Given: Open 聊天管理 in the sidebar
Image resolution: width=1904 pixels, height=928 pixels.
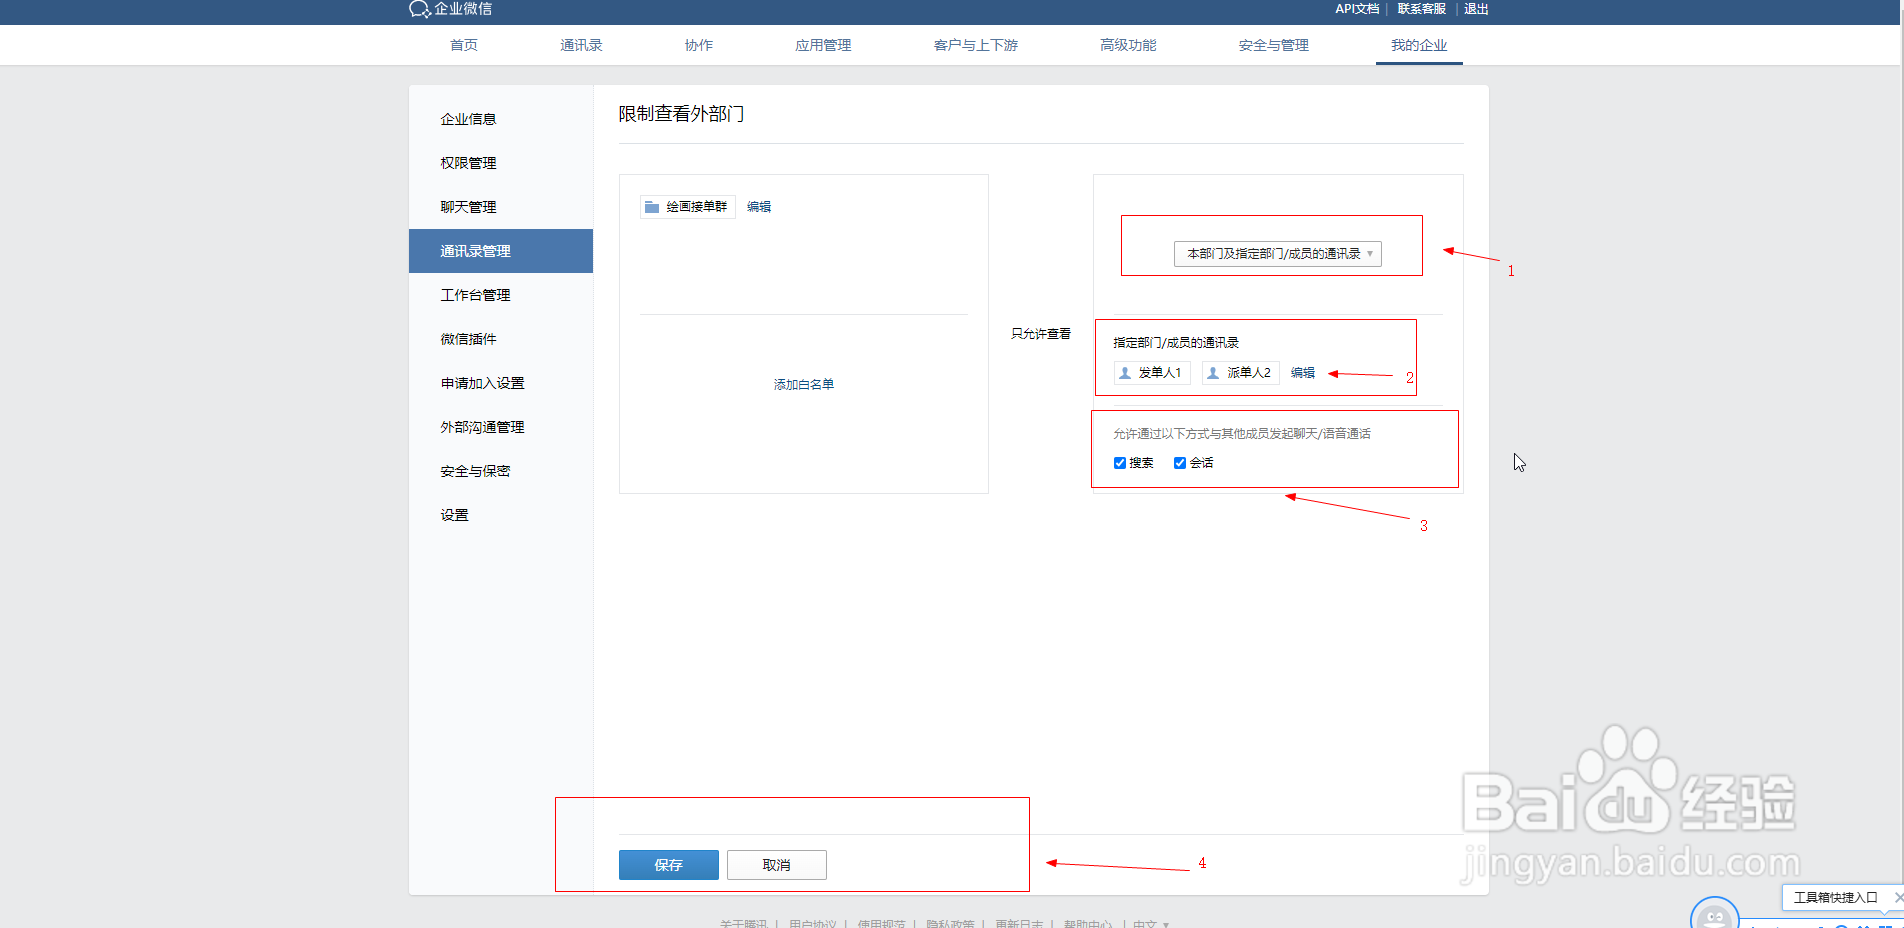Looking at the screenshot, I should click(x=467, y=206).
